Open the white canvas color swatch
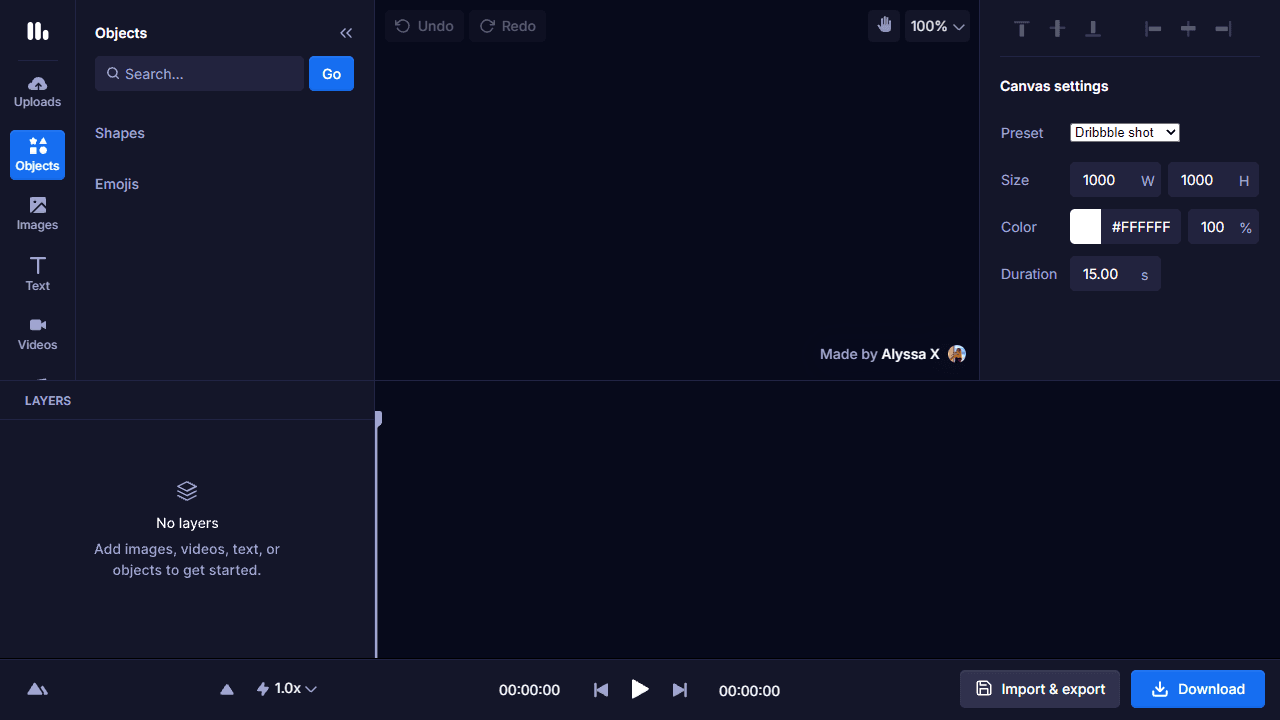 tap(1086, 227)
